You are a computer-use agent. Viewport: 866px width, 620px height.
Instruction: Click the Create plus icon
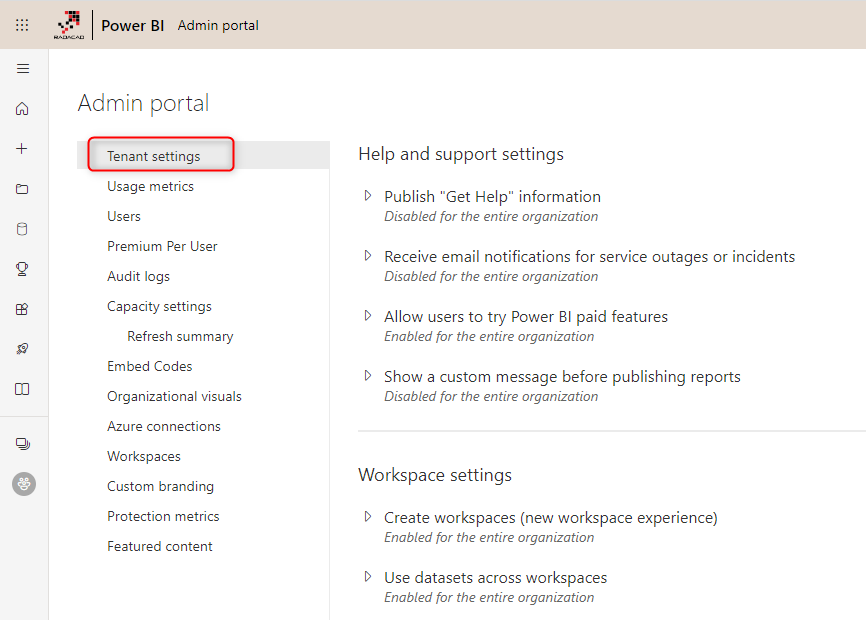[23, 149]
